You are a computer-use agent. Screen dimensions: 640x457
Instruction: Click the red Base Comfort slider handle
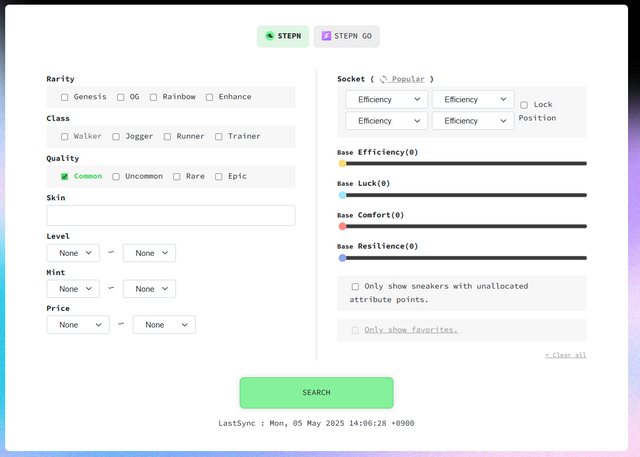pos(342,226)
